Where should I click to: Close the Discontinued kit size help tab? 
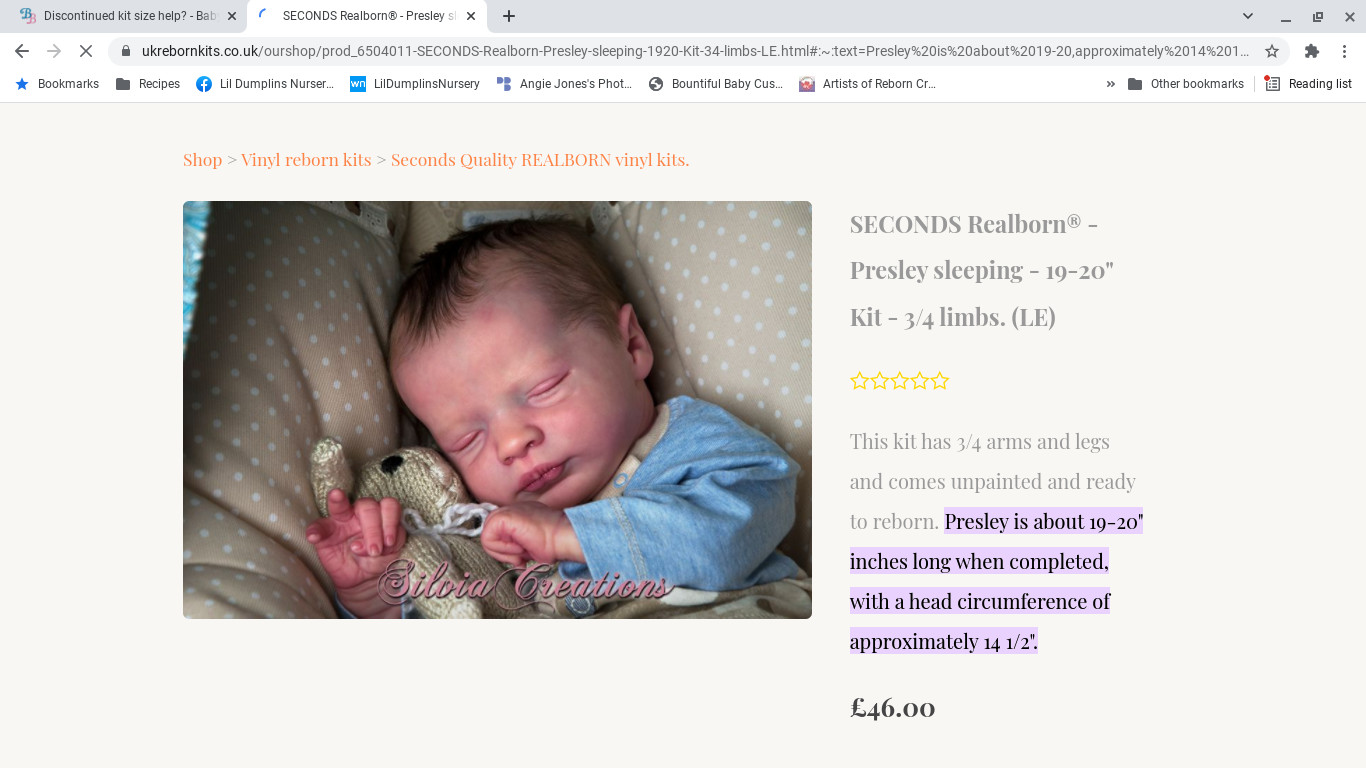pyautogui.click(x=232, y=16)
